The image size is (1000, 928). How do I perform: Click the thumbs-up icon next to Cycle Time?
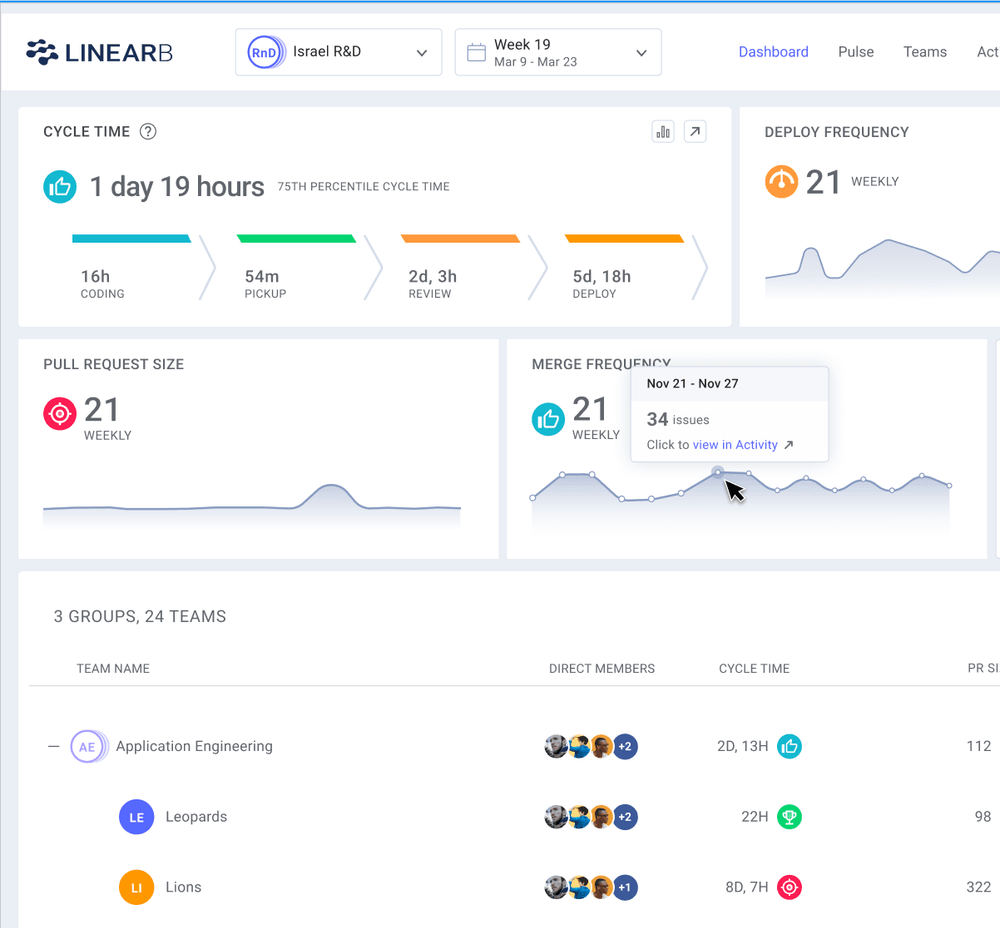click(x=60, y=187)
